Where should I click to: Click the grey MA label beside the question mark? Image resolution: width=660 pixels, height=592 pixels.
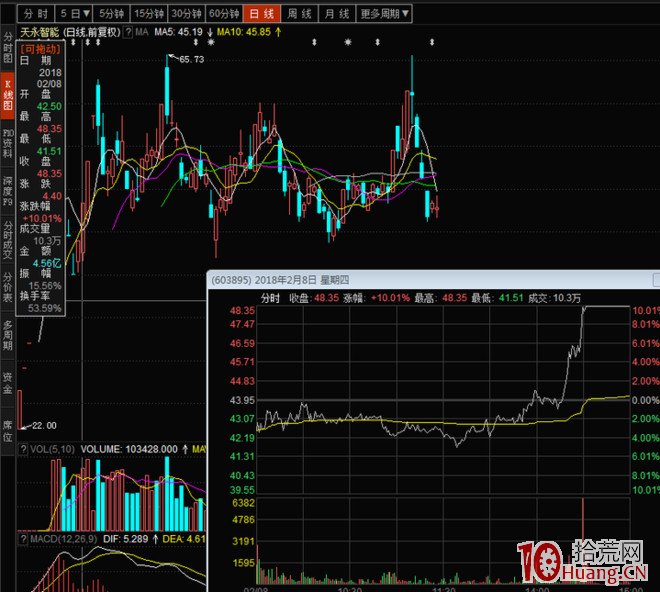142,32
